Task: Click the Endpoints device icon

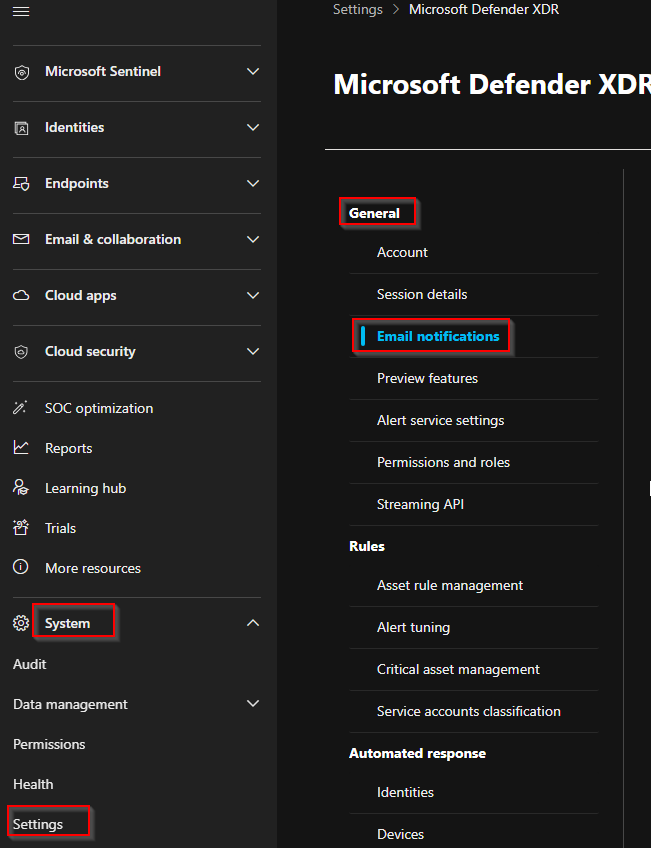Action: coord(21,184)
